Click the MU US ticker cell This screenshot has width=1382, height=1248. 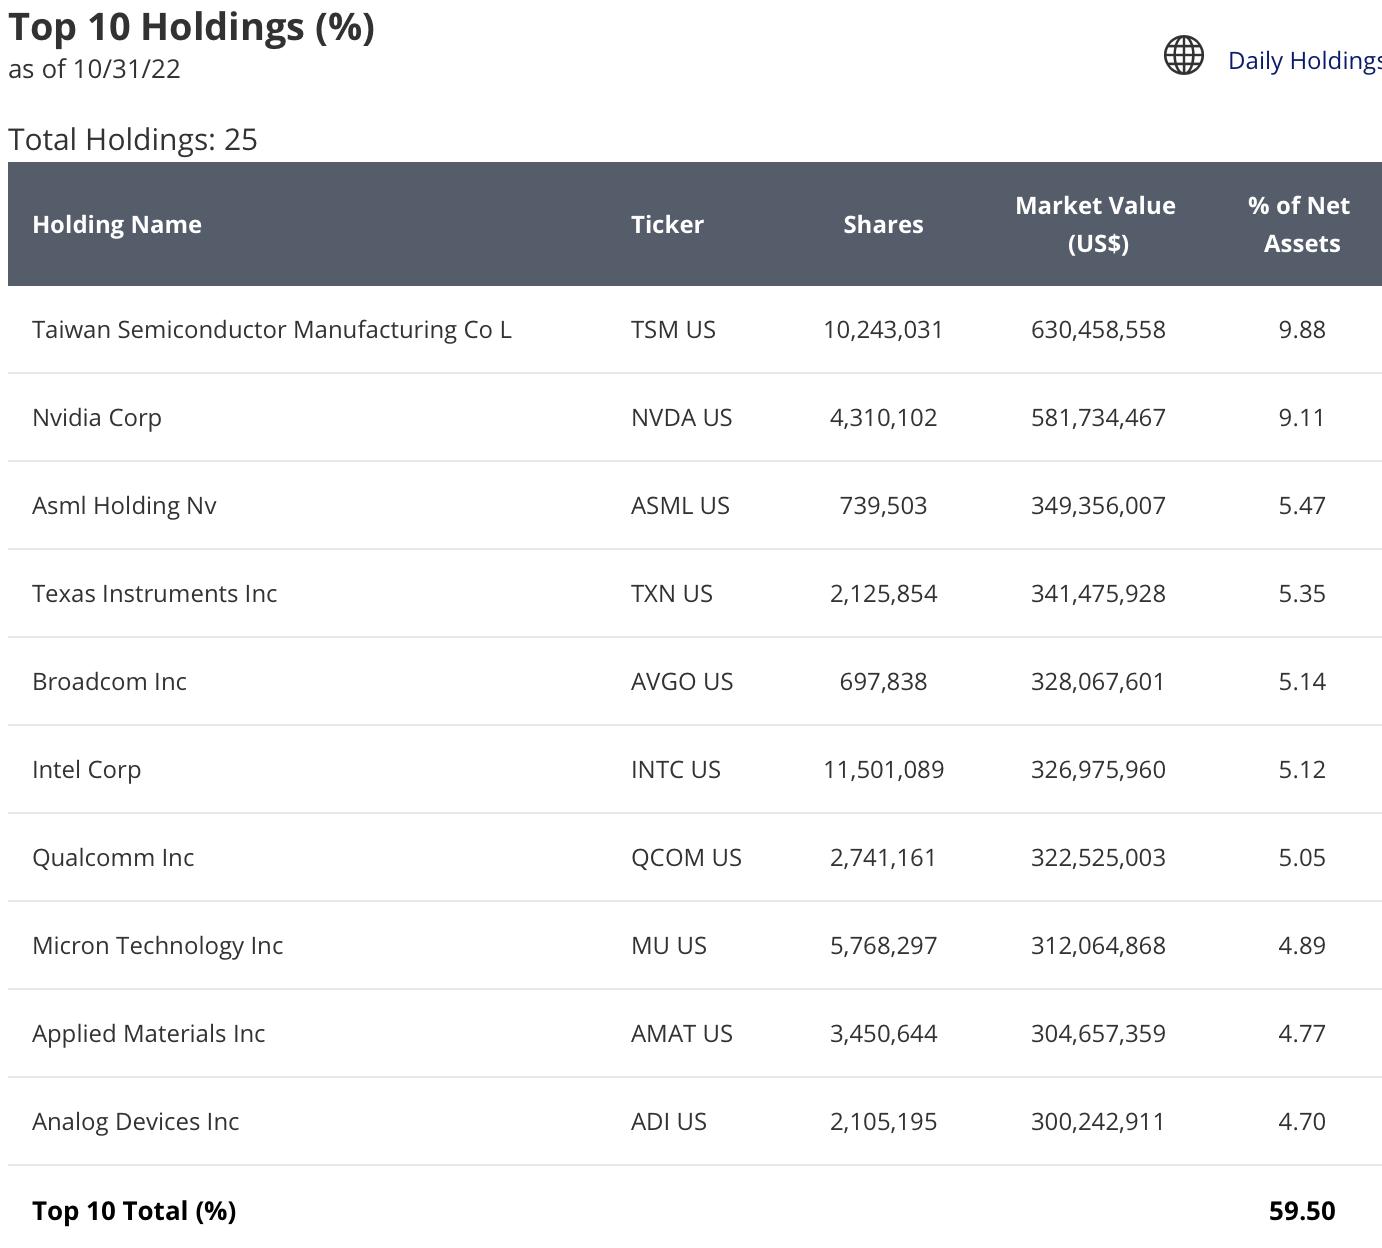pyautogui.click(x=669, y=946)
